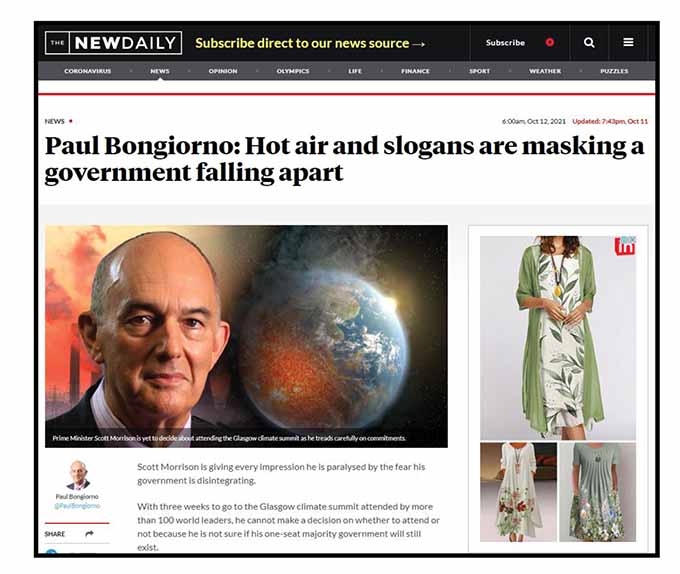Click the share arrow icon
Viewport: 680px width, 574px height.
(x=89, y=533)
